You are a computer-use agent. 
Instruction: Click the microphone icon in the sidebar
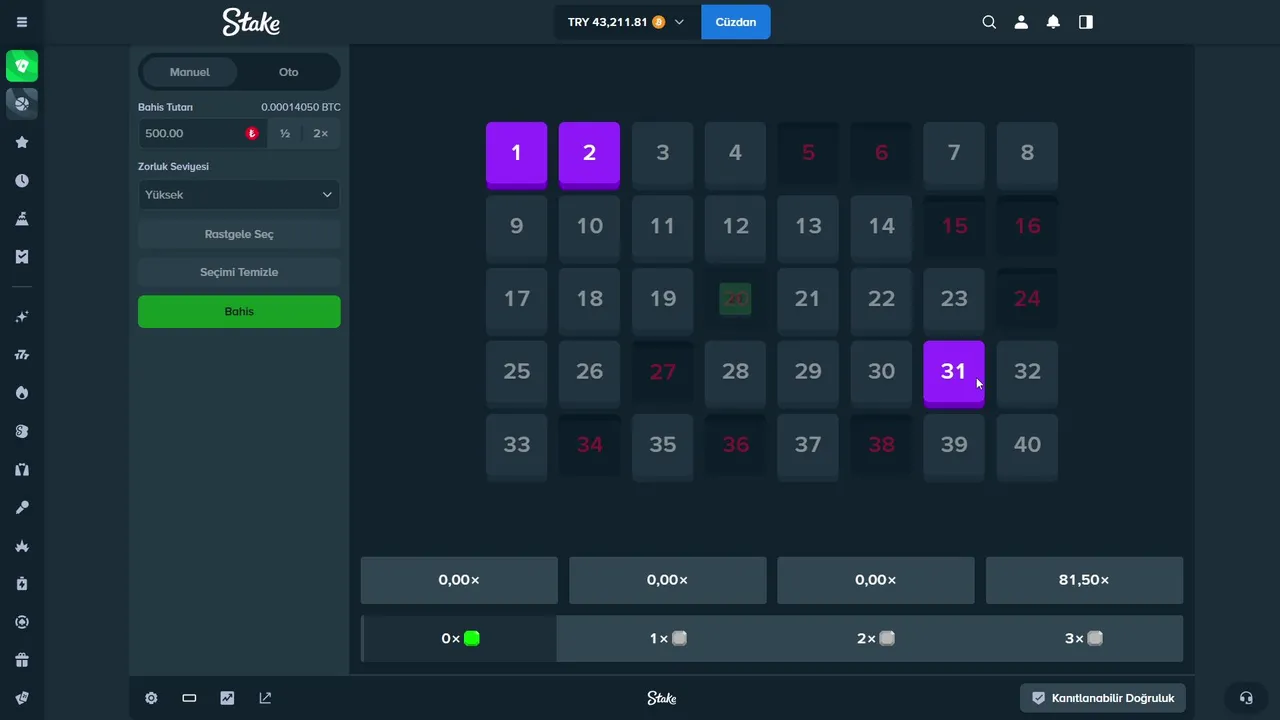(x=22, y=508)
